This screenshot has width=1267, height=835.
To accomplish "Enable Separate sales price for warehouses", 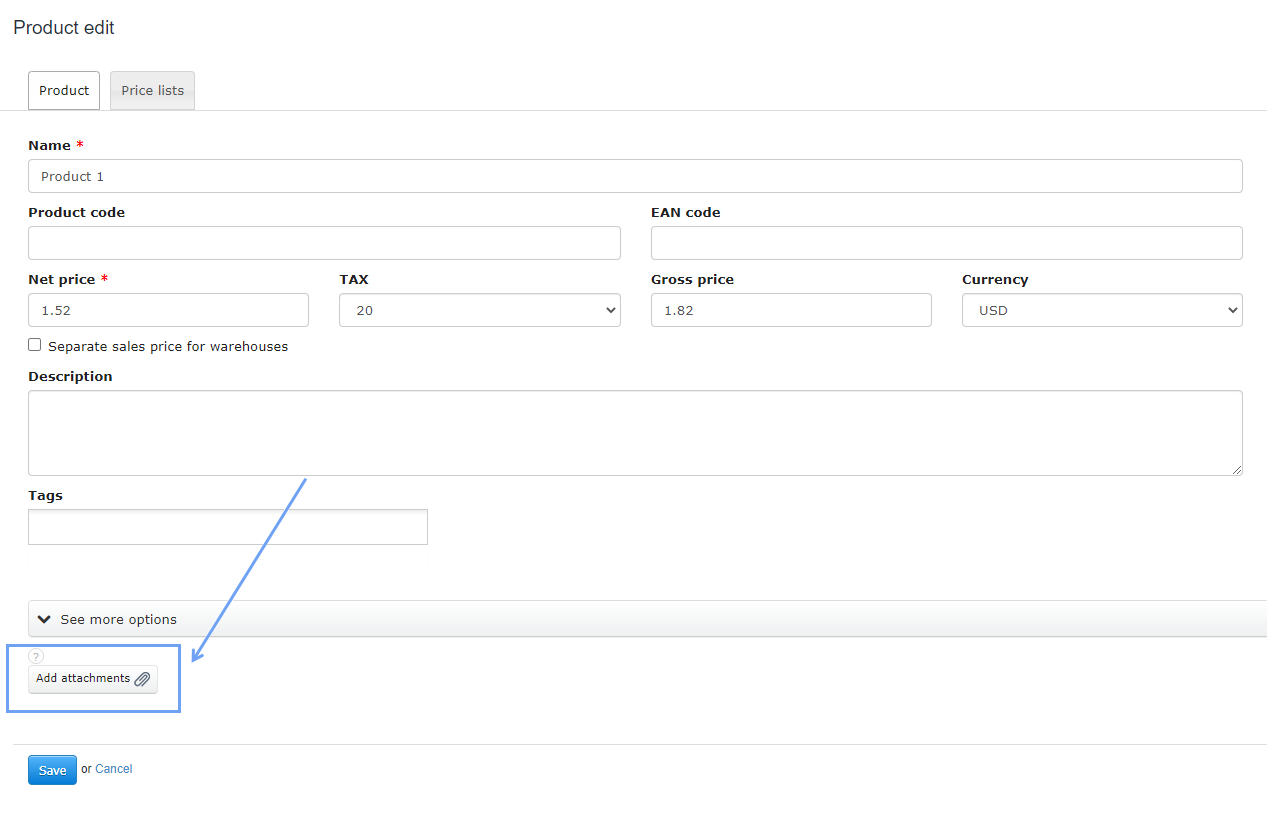I will click(x=35, y=345).
